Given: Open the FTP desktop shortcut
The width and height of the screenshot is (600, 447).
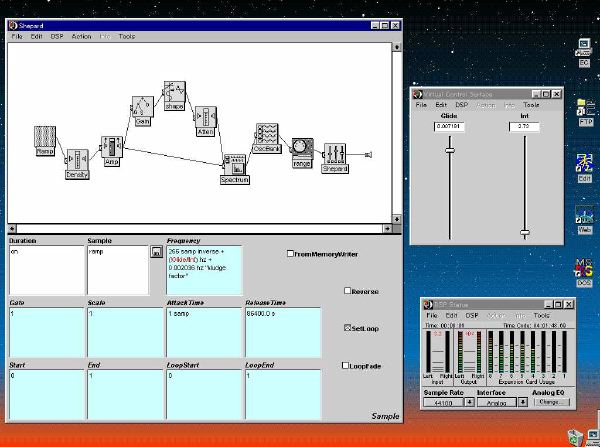Looking at the screenshot, I should coord(585,112).
